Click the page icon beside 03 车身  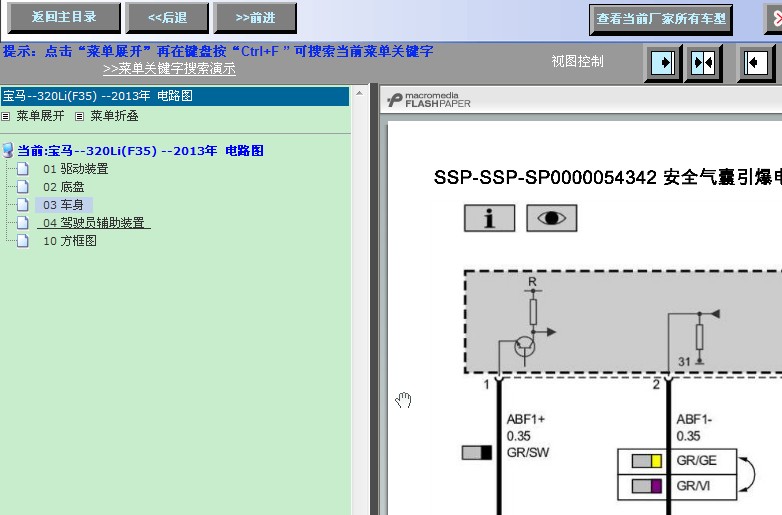[x=22, y=204]
